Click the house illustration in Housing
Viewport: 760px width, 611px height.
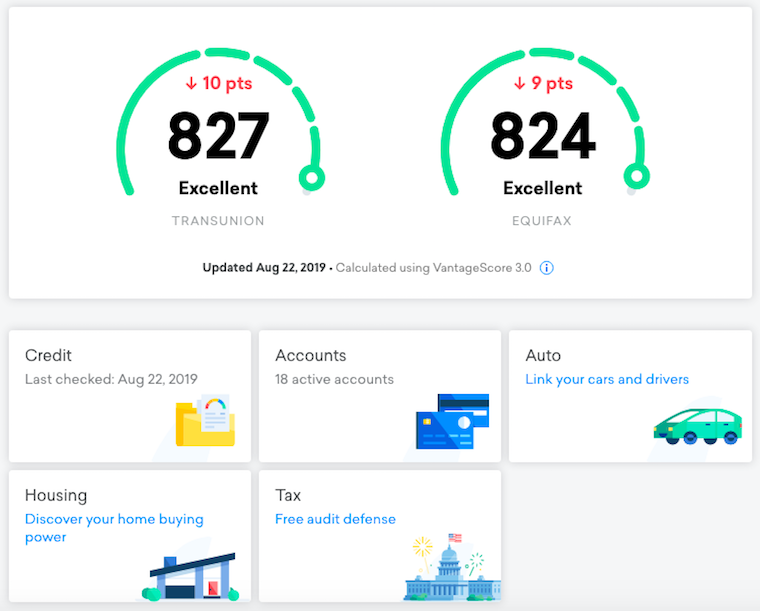(x=191, y=577)
